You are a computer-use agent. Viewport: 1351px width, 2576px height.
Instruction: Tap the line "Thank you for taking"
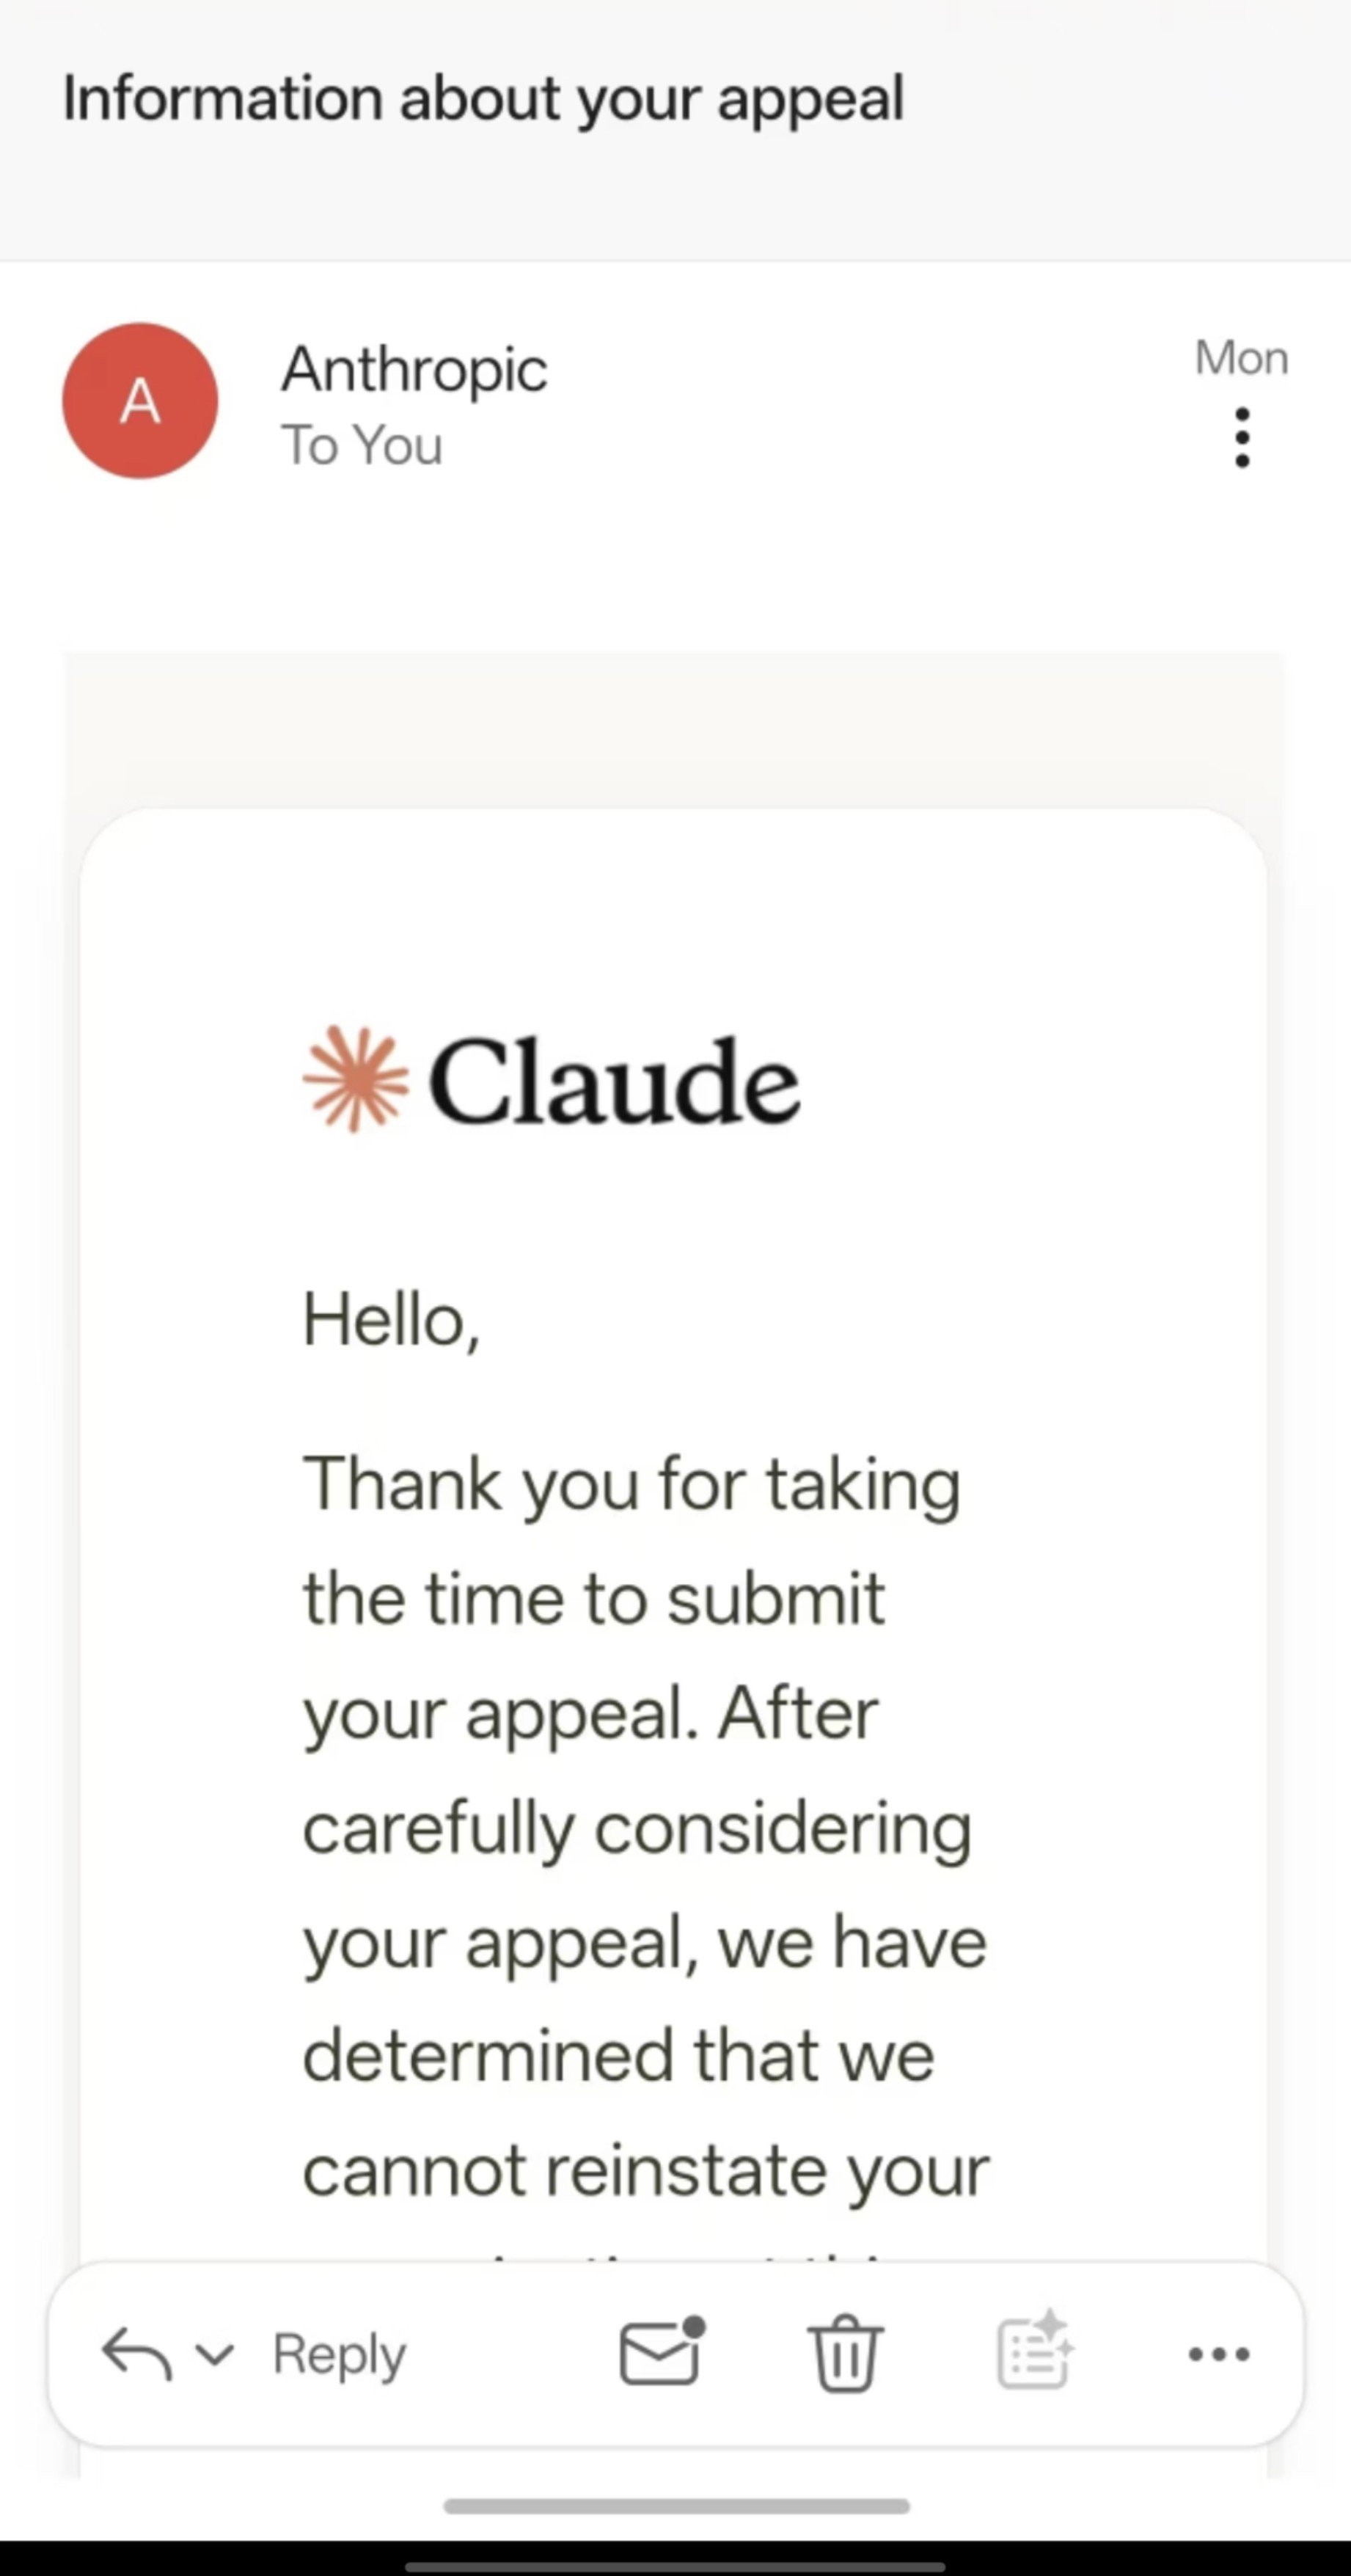click(632, 1486)
